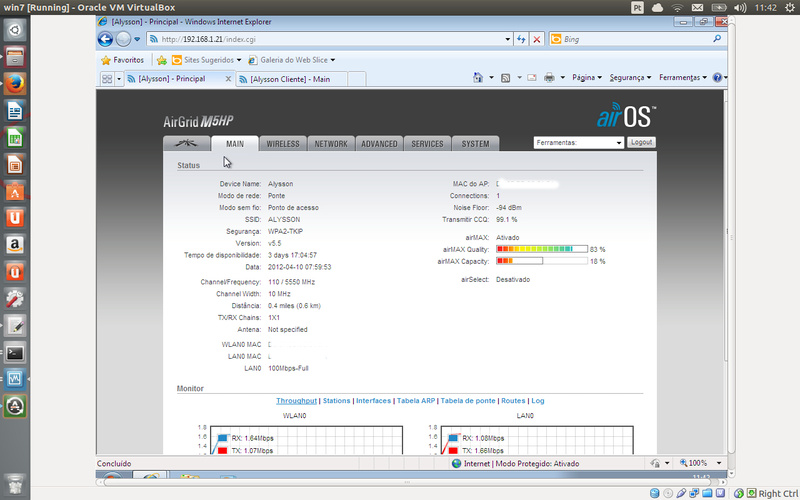The width and height of the screenshot is (800, 500).
Task: Open the Ferramentas menu in the IE toolbar
Action: [x=683, y=78]
